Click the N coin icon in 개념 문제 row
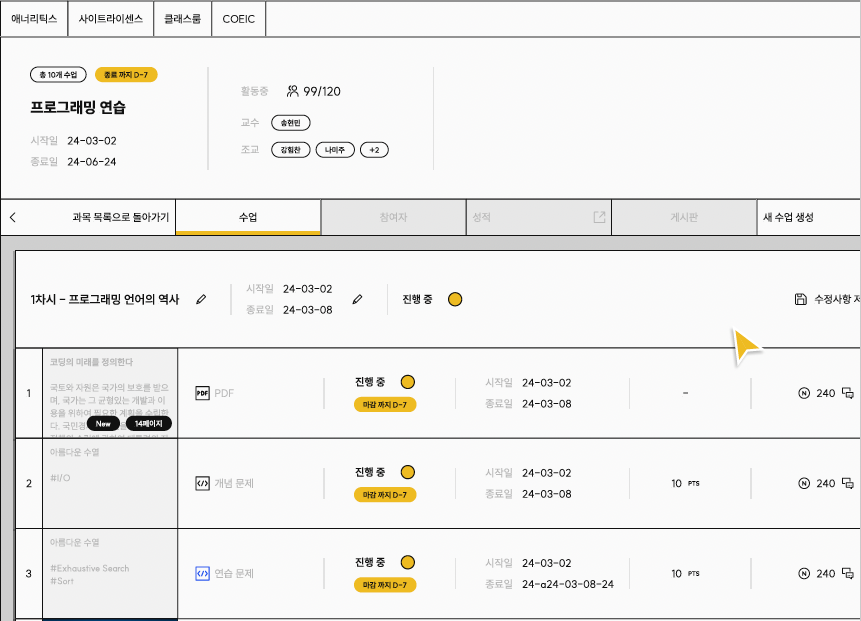 click(804, 483)
